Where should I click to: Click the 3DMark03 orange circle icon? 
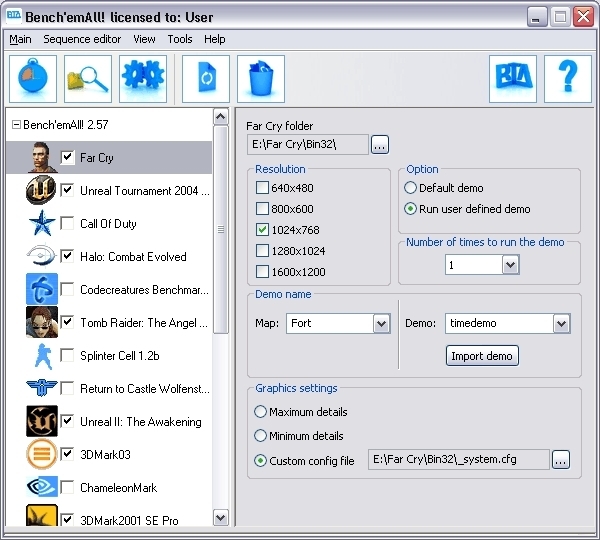point(42,454)
